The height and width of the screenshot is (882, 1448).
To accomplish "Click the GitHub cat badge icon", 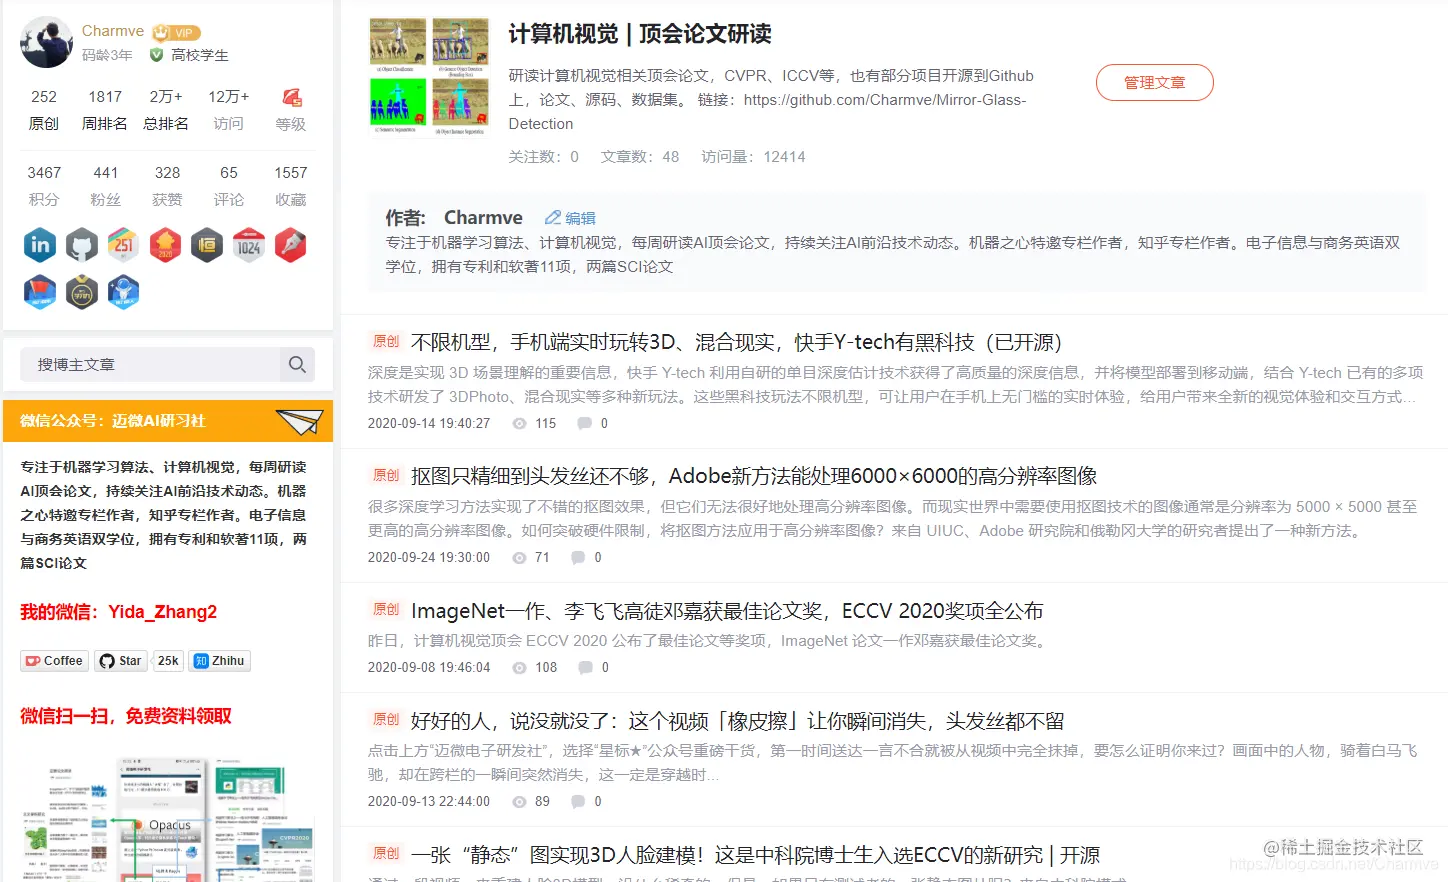I will 81,244.
